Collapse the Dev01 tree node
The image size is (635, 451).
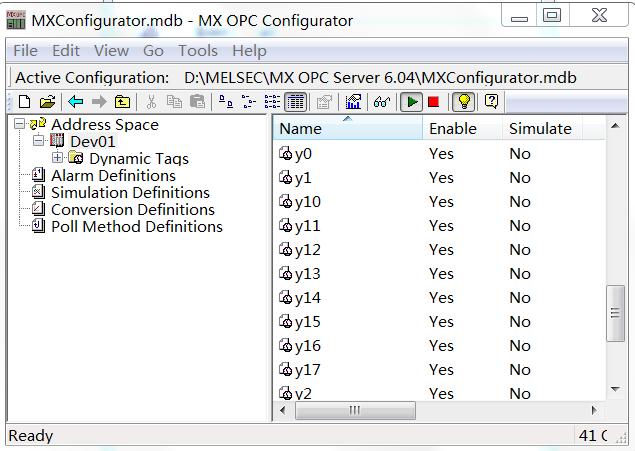[x=38, y=140]
